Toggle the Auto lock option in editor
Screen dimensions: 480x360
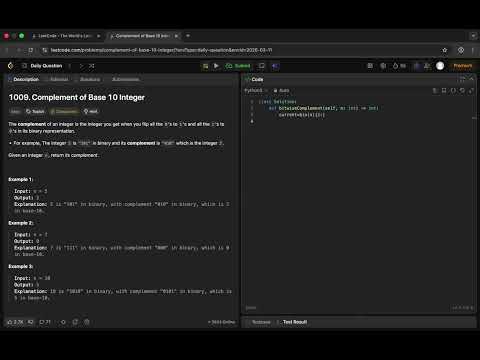click(x=281, y=90)
